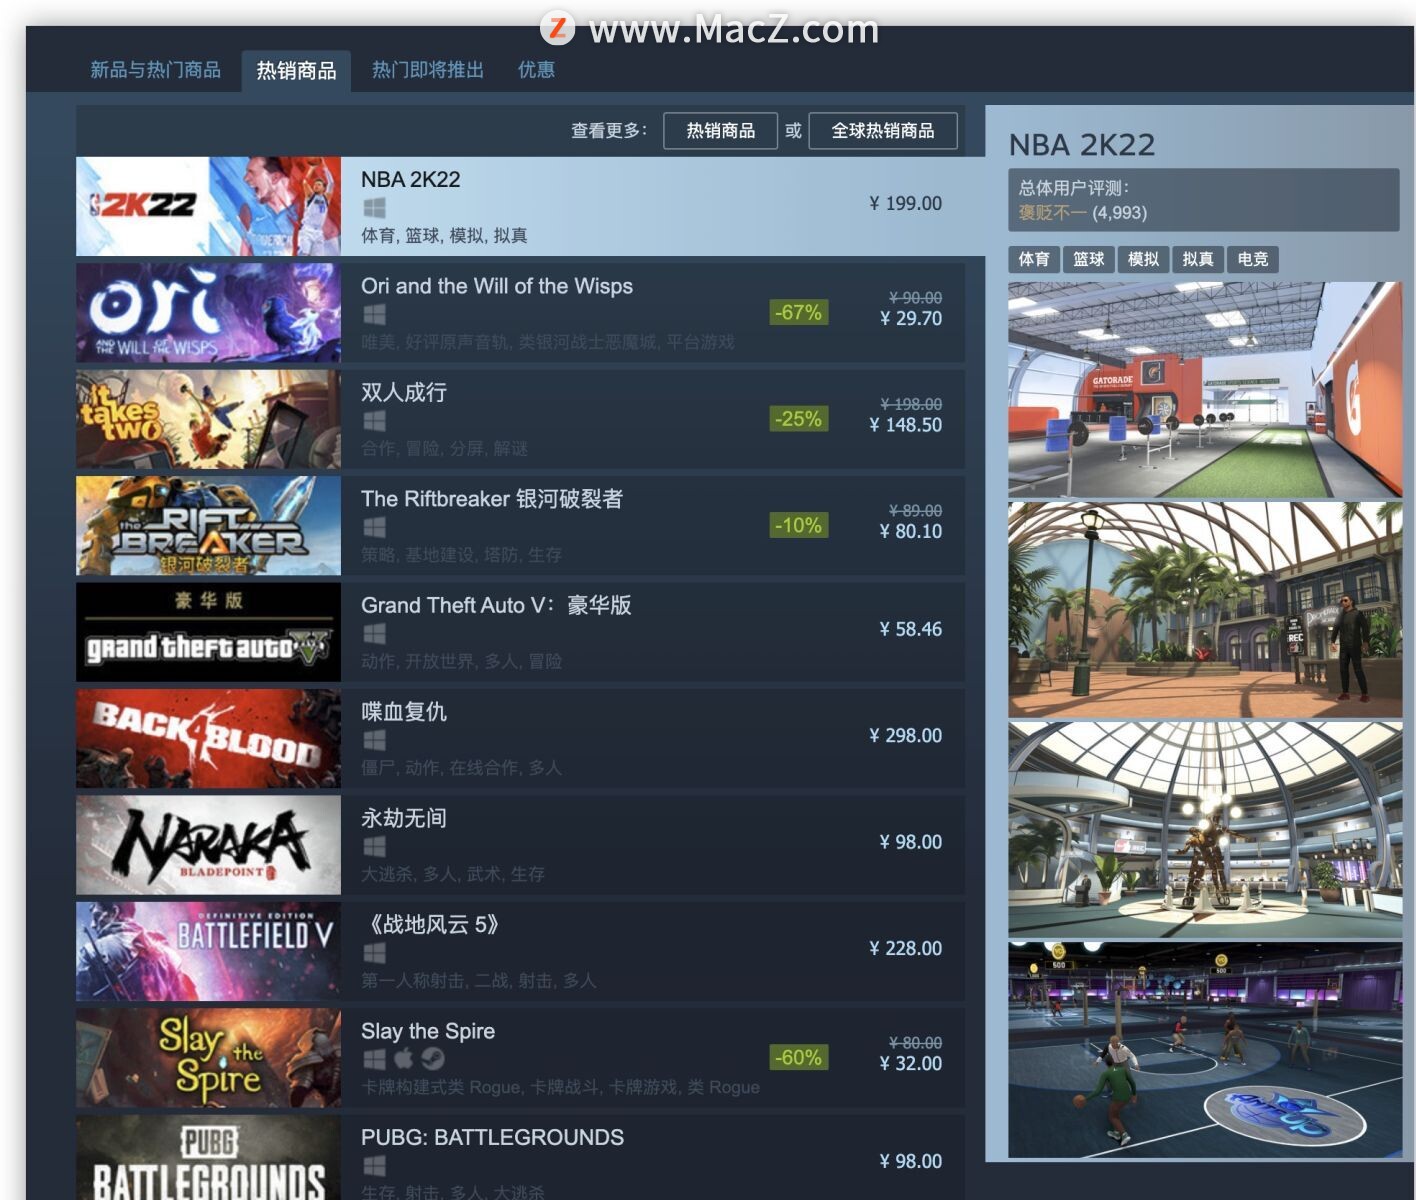Click Windows icon under The Riftbreaker
The image size is (1416, 1200).
click(x=374, y=527)
